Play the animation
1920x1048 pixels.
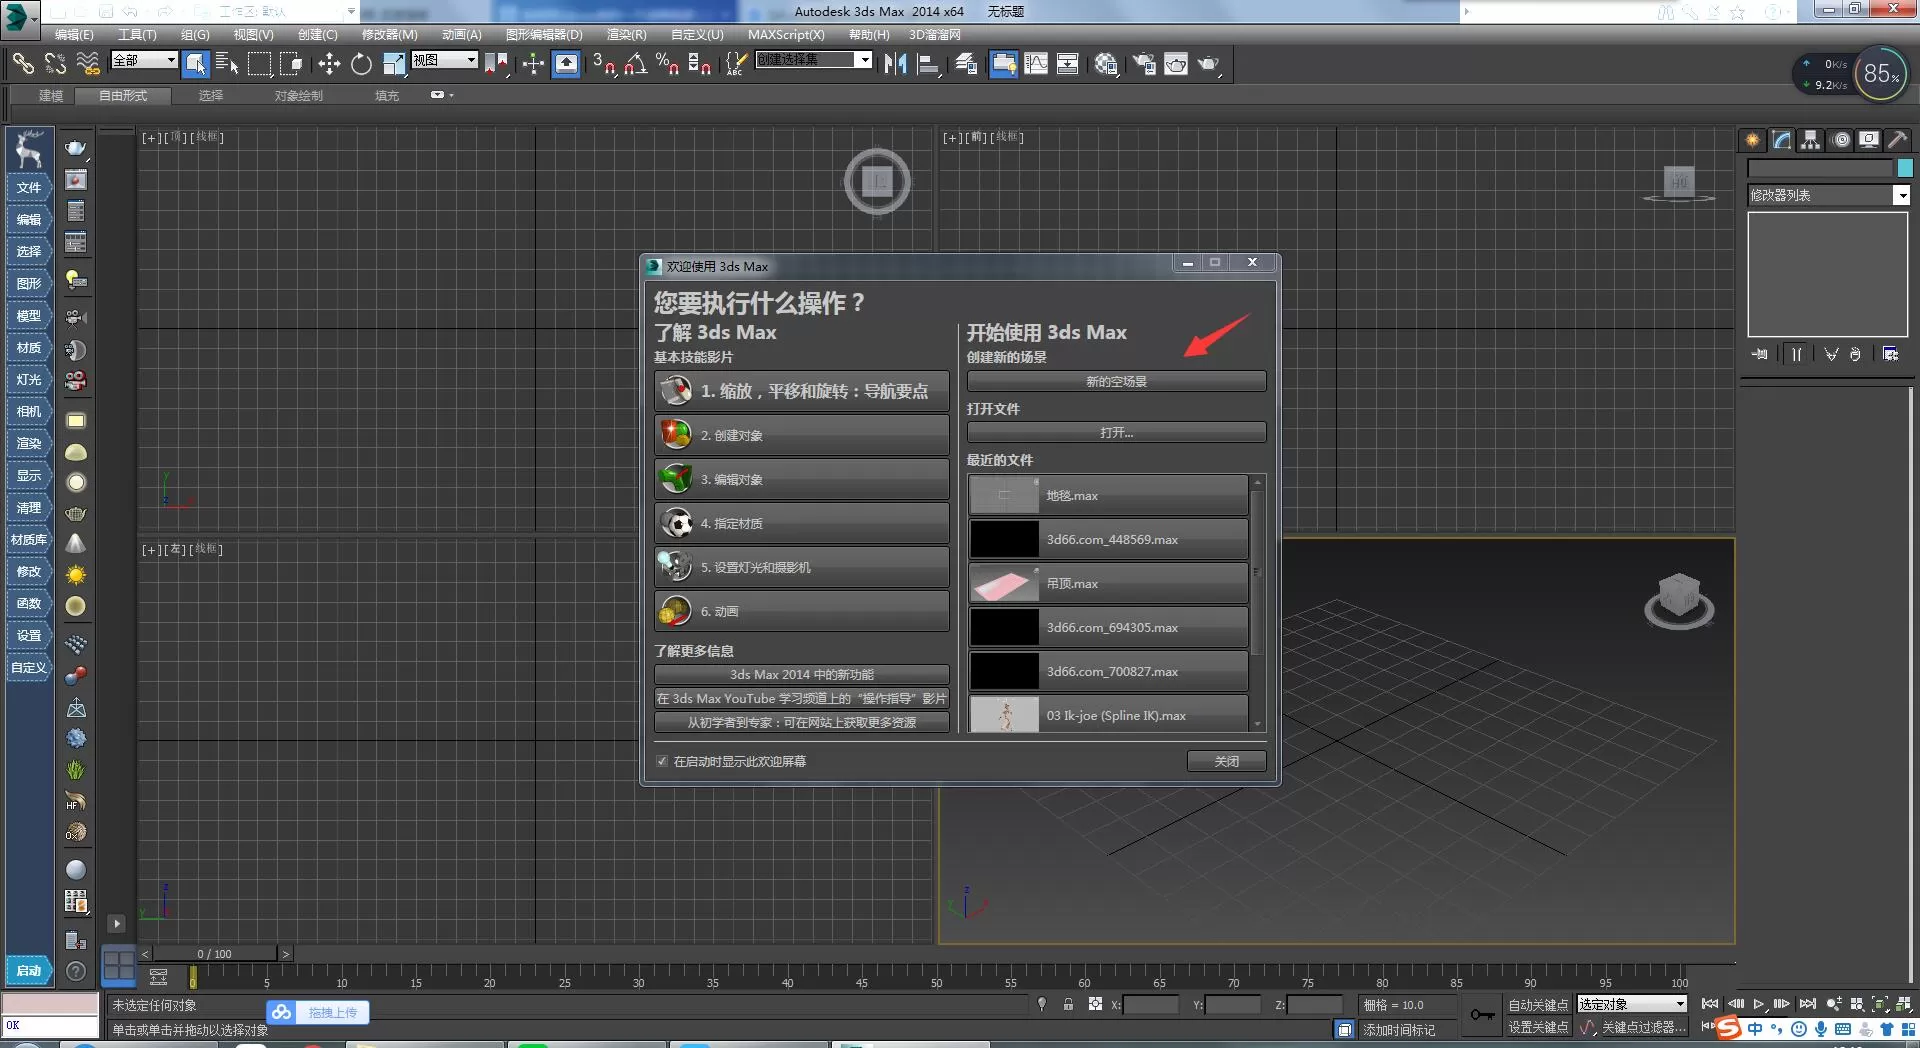point(1758,1004)
